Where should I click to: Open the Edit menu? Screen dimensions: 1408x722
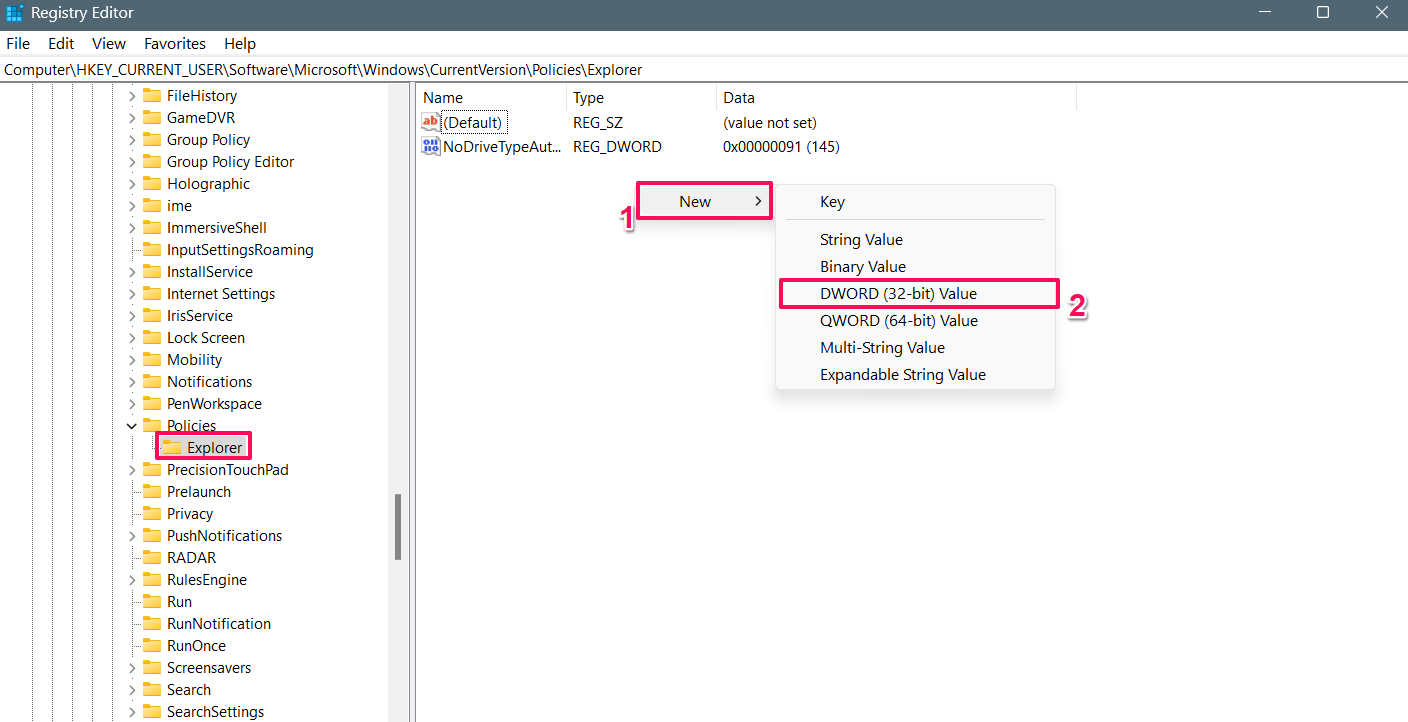[61, 44]
